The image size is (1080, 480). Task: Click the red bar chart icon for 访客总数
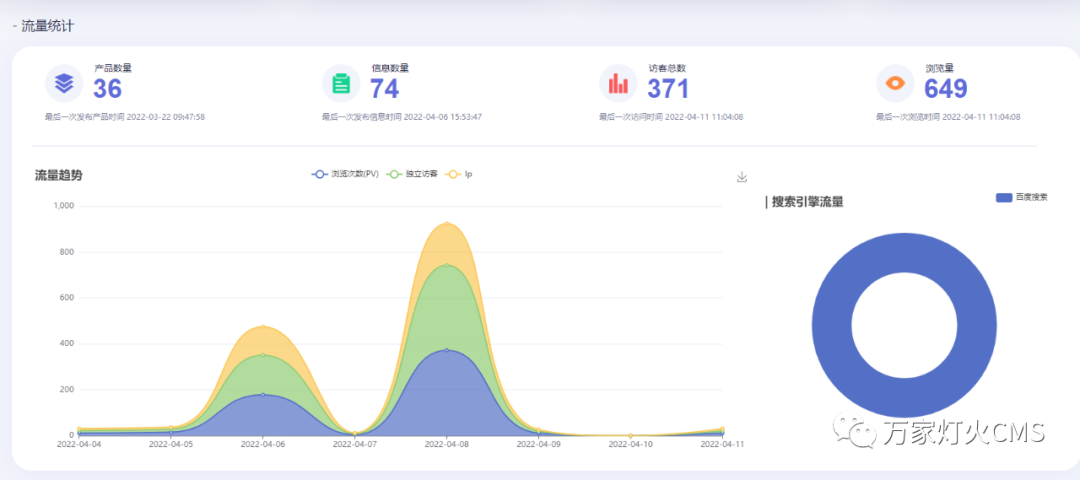pyautogui.click(x=618, y=84)
